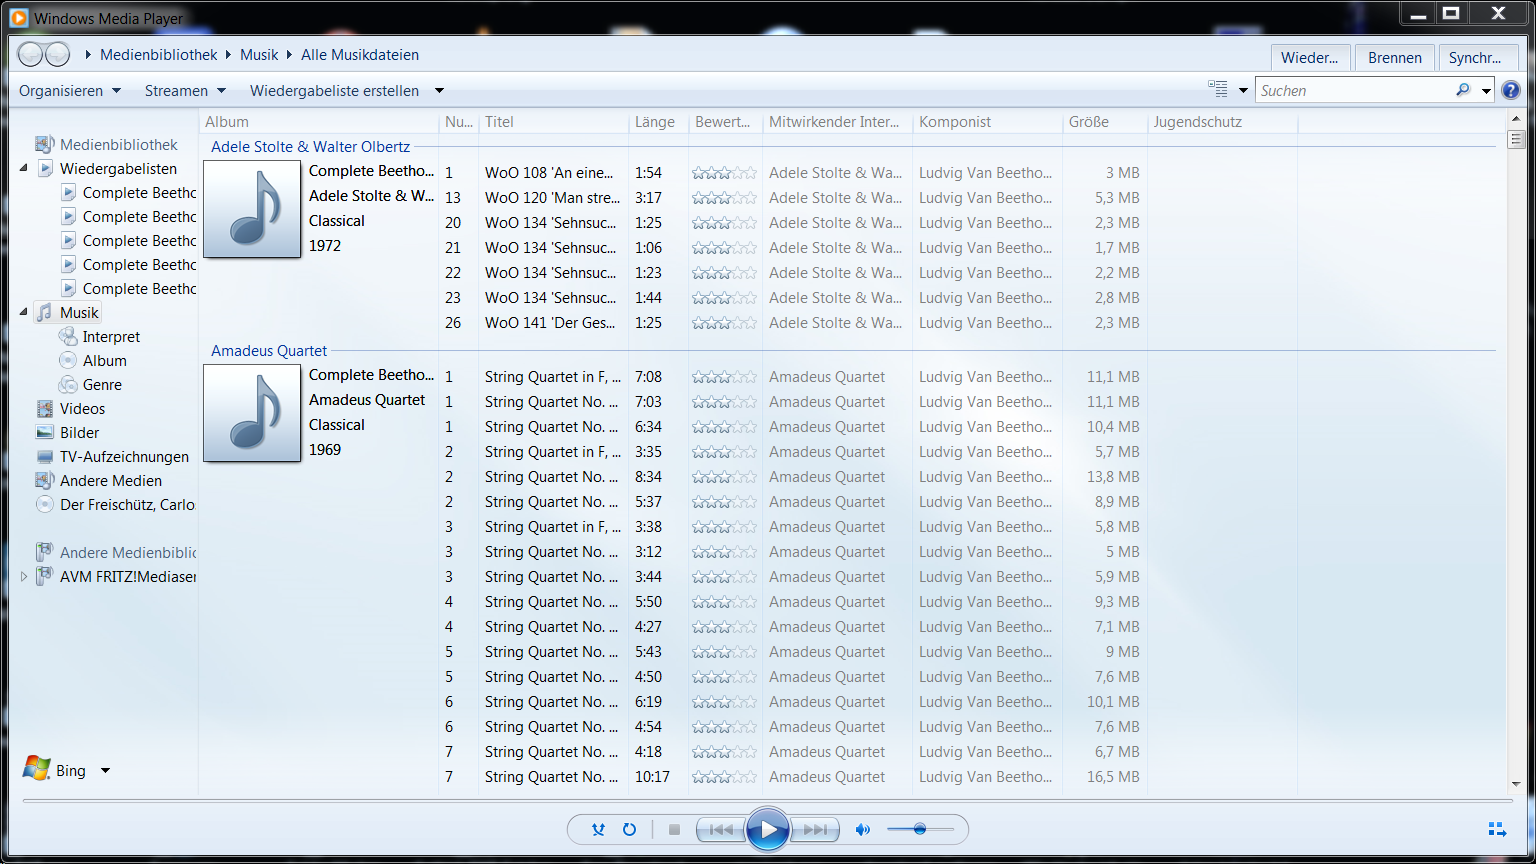Image resolution: width=1536 pixels, height=864 pixels.
Task: Collapse the Wiedergabelisten tree node
Action: point(24,168)
